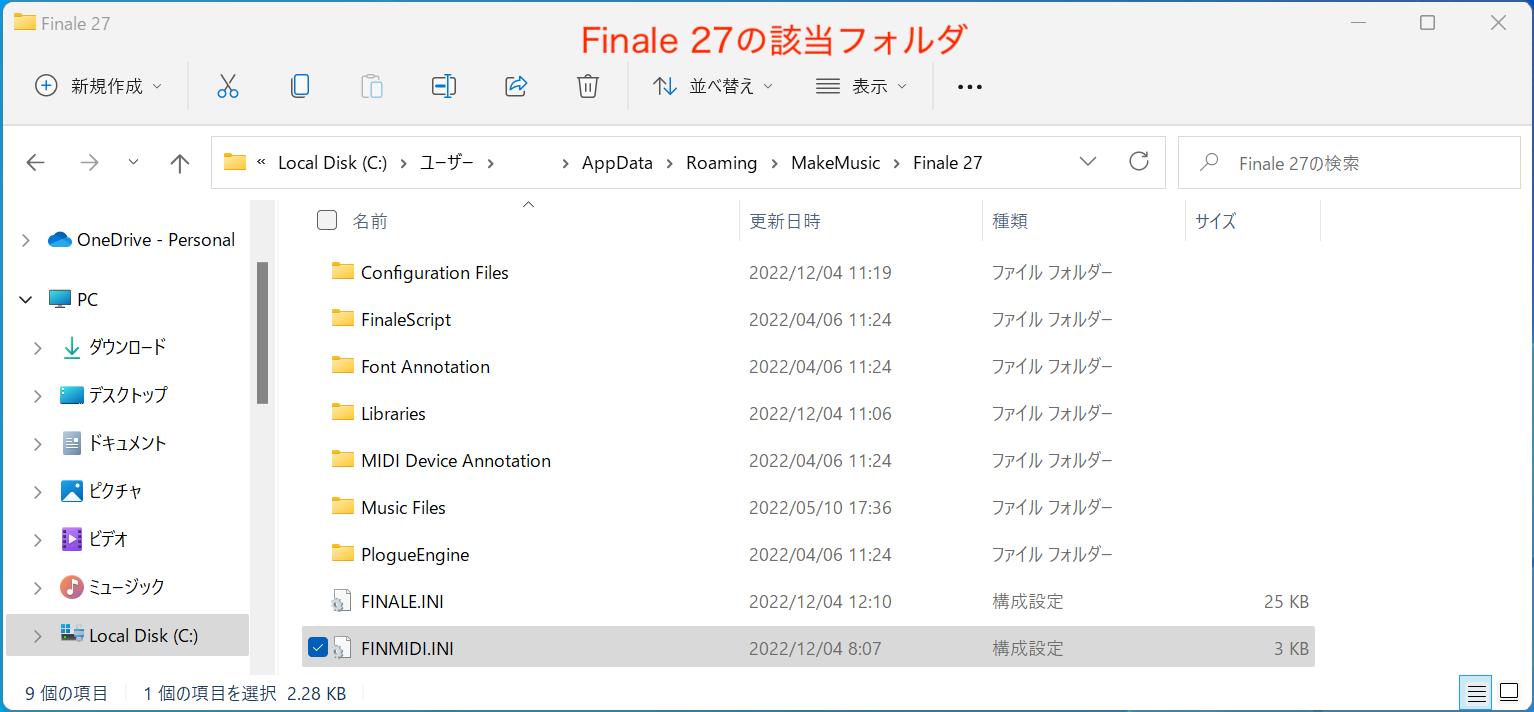Sort by サイズ column header
This screenshot has width=1534, height=712.
[x=1215, y=221]
